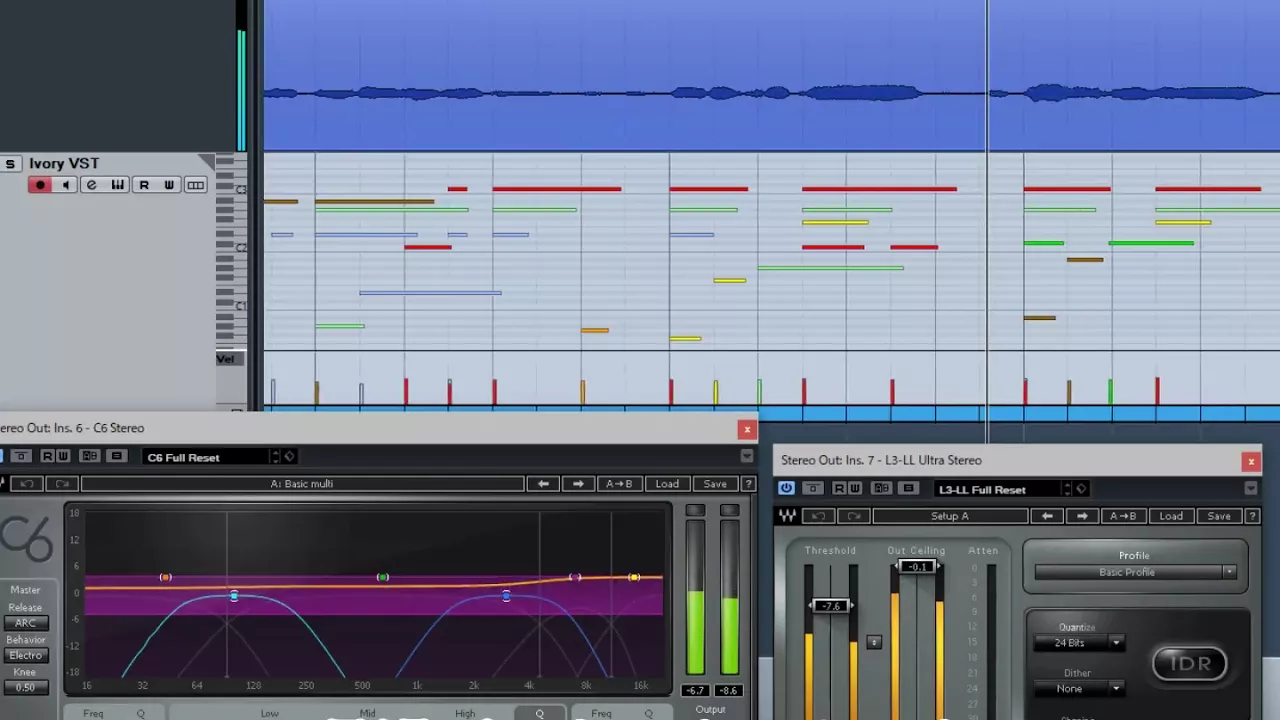Click A→B copy button in C6

pos(619,484)
